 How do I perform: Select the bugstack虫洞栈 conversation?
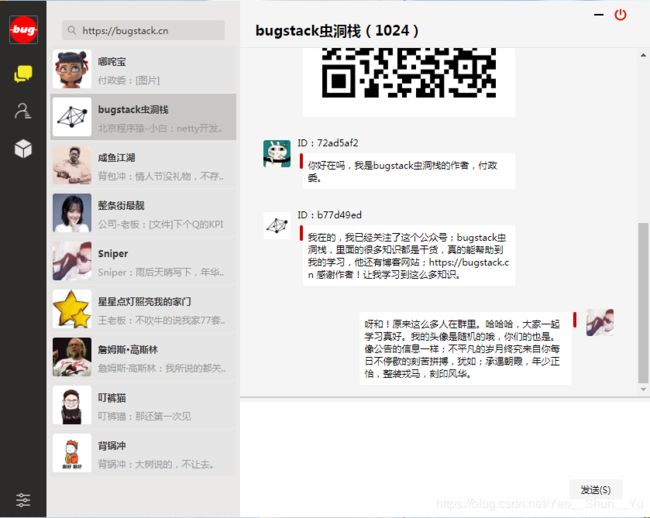click(x=143, y=117)
